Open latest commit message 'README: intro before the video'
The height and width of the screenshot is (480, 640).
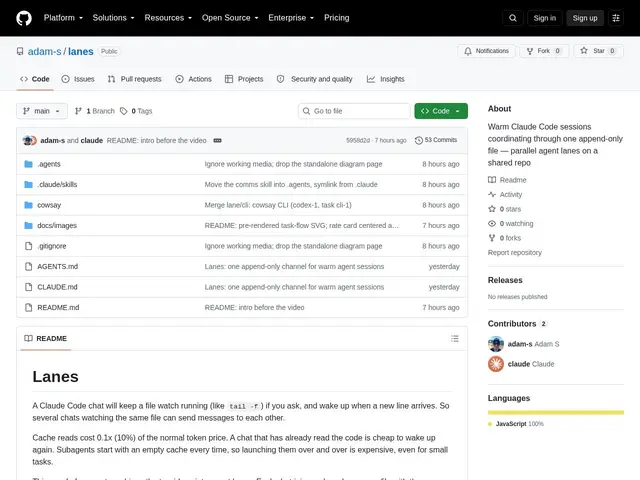click(x=156, y=140)
